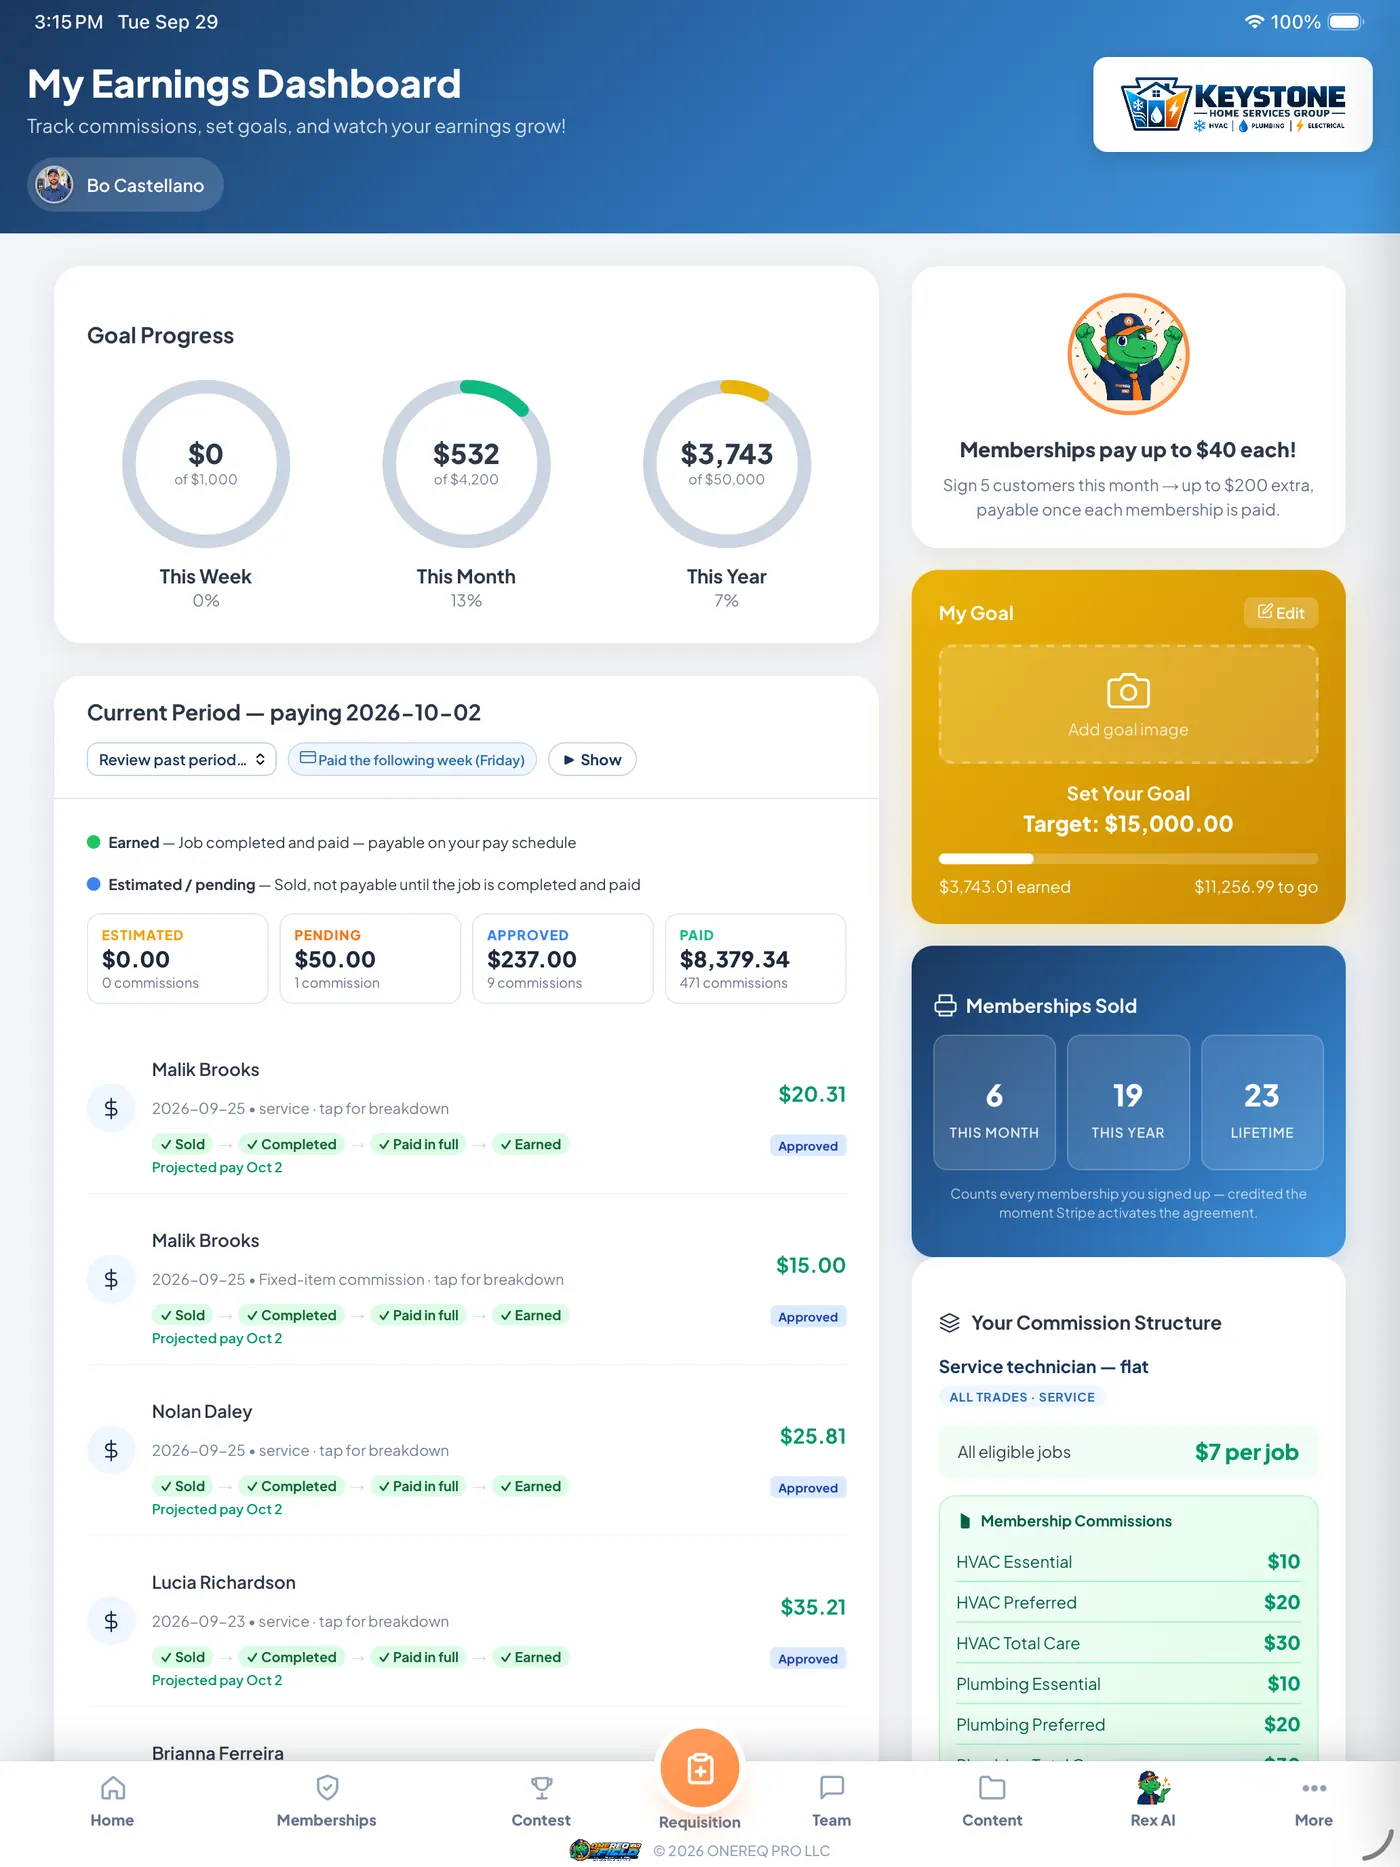Tap the orange Requisition clipboard button
This screenshot has height=1867, width=1400.
coord(700,1768)
